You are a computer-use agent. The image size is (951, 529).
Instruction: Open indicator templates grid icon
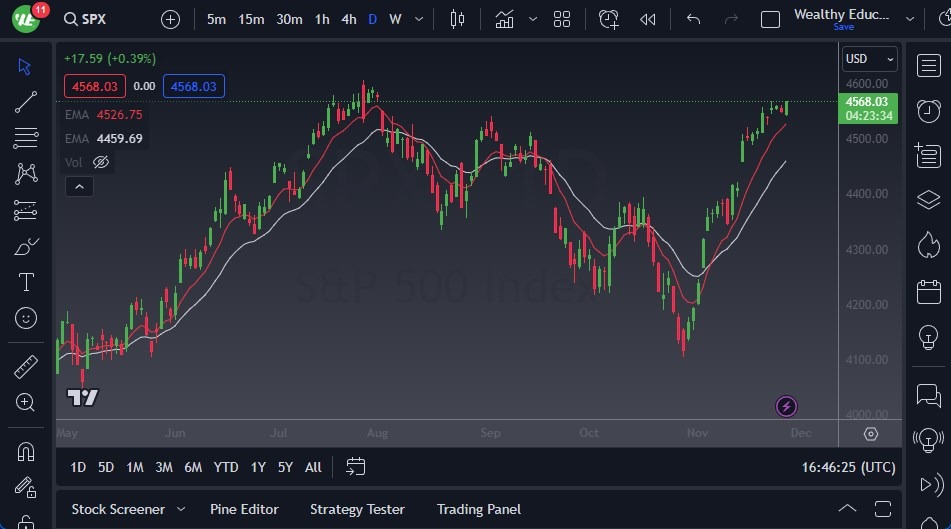[562, 19]
